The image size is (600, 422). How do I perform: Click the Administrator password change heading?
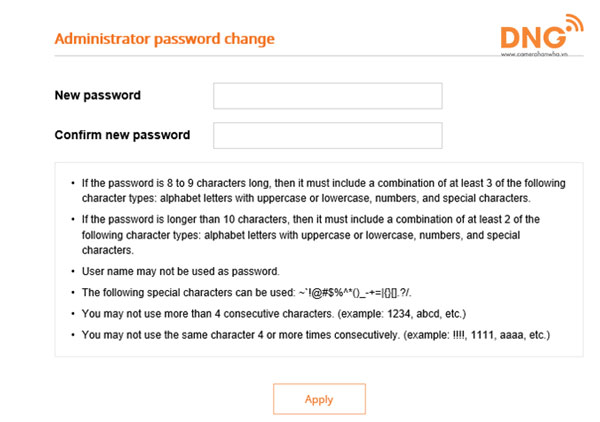(164, 39)
